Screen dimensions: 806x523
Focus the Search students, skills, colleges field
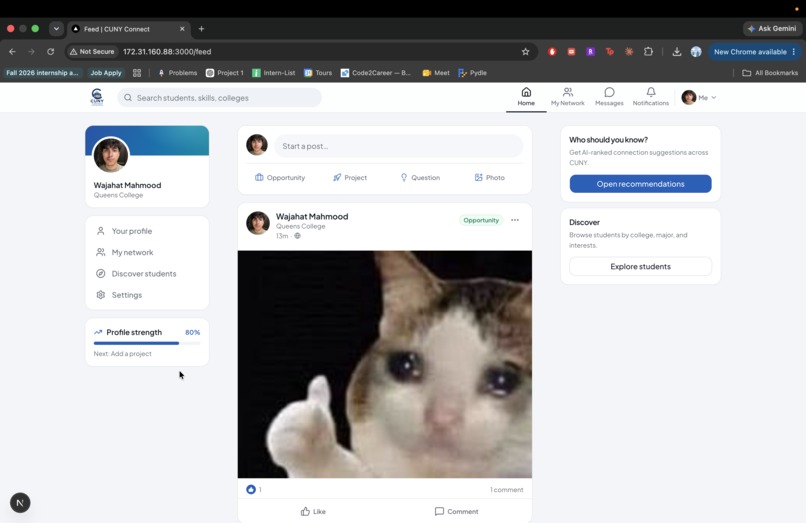pos(219,98)
